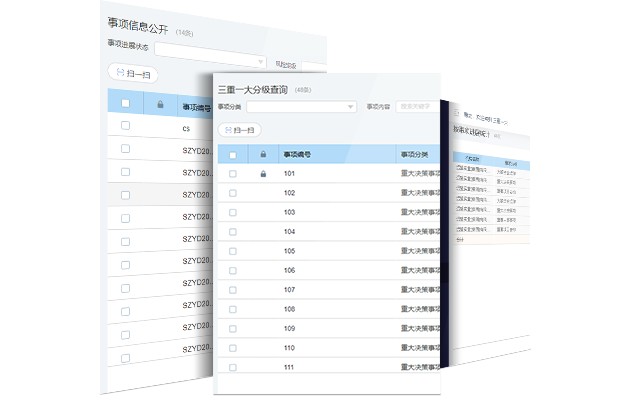Toggle the select-all checkbox in the 事项信息公开 header

point(125,103)
